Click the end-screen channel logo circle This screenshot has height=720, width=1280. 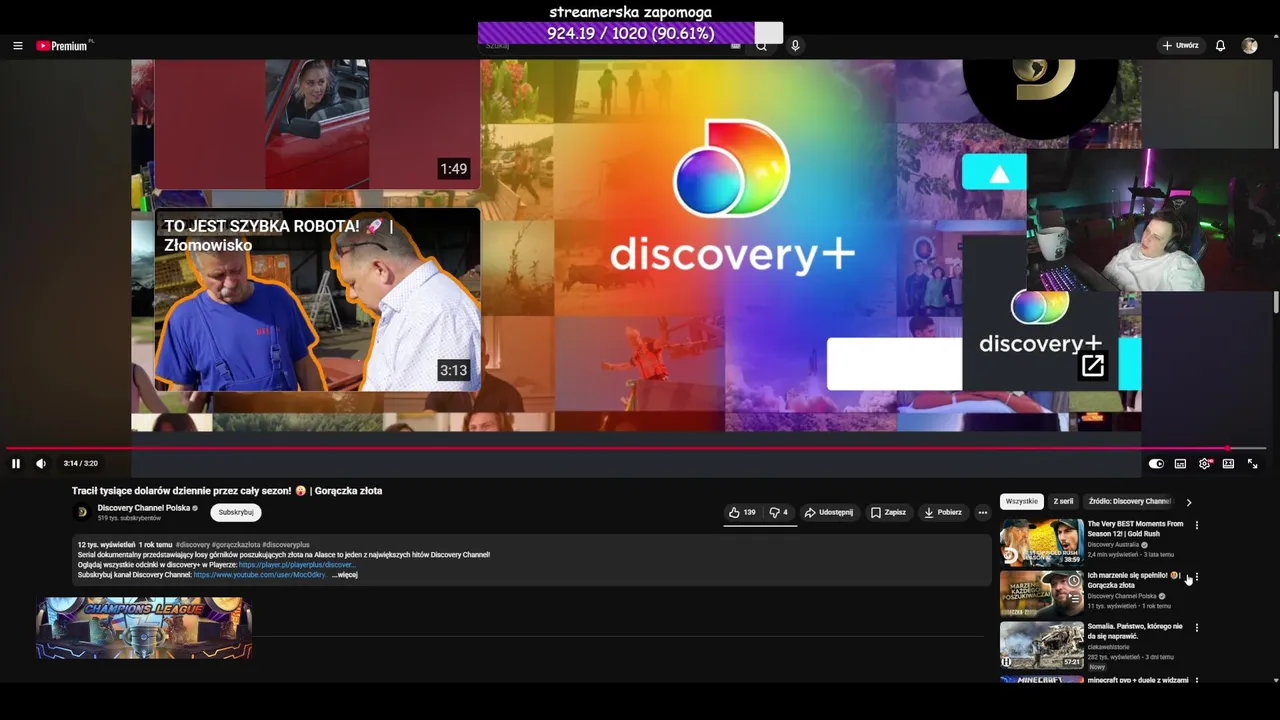click(1040, 98)
